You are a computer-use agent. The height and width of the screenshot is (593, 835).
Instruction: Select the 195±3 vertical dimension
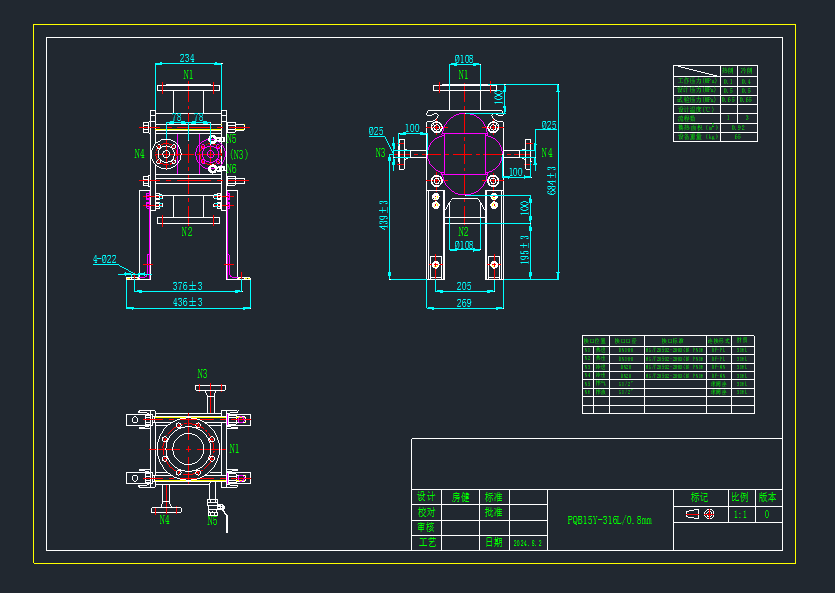tap(525, 250)
